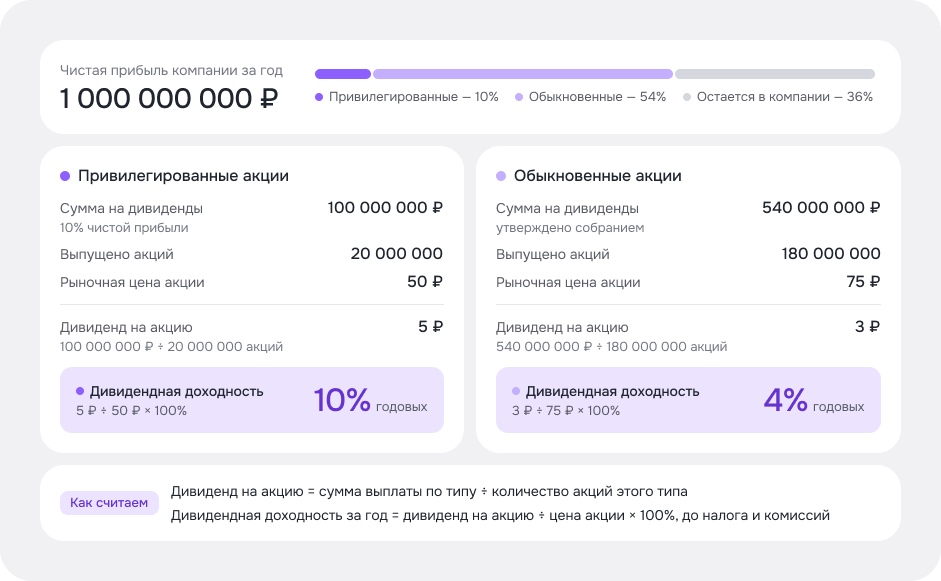The width and height of the screenshot is (941, 581).
Task: Click the bold "3 ₽" dividend per share value
Action: [x=867, y=327]
